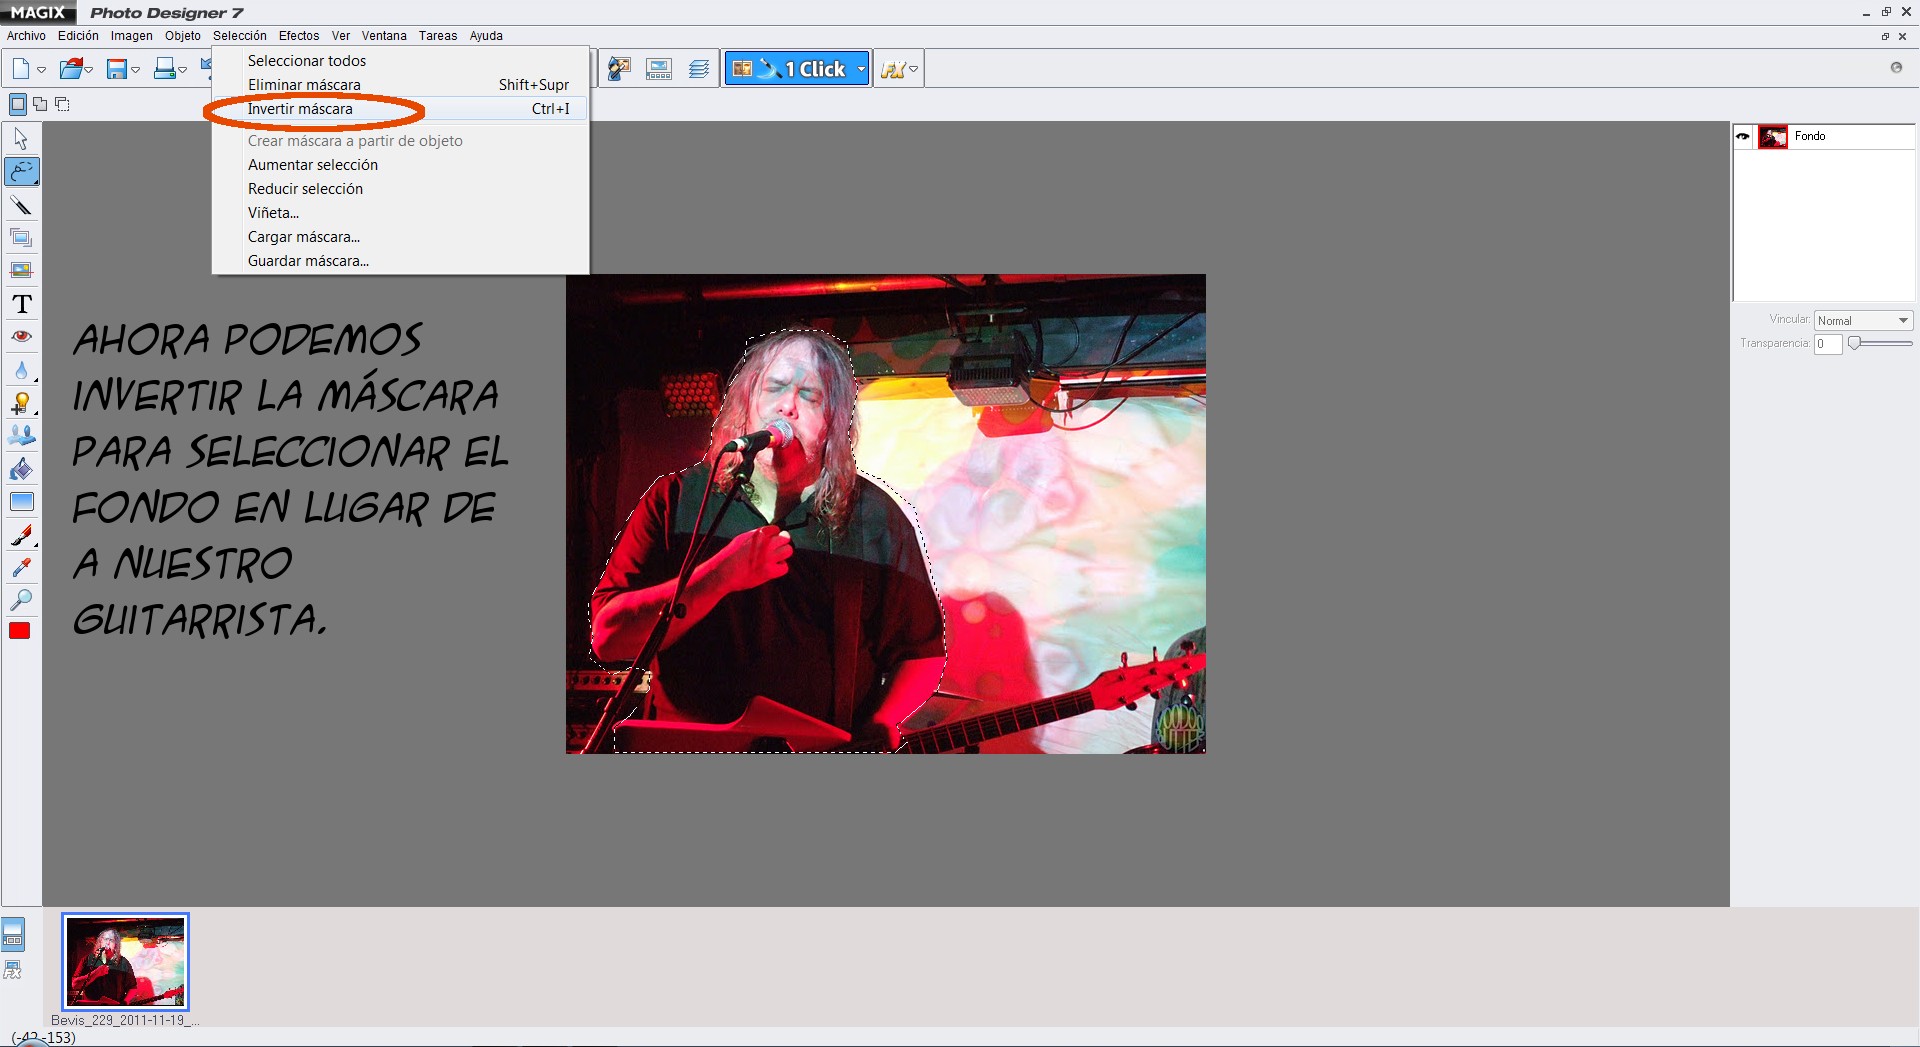Enable the subtract-from-selection mode button

point(62,104)
